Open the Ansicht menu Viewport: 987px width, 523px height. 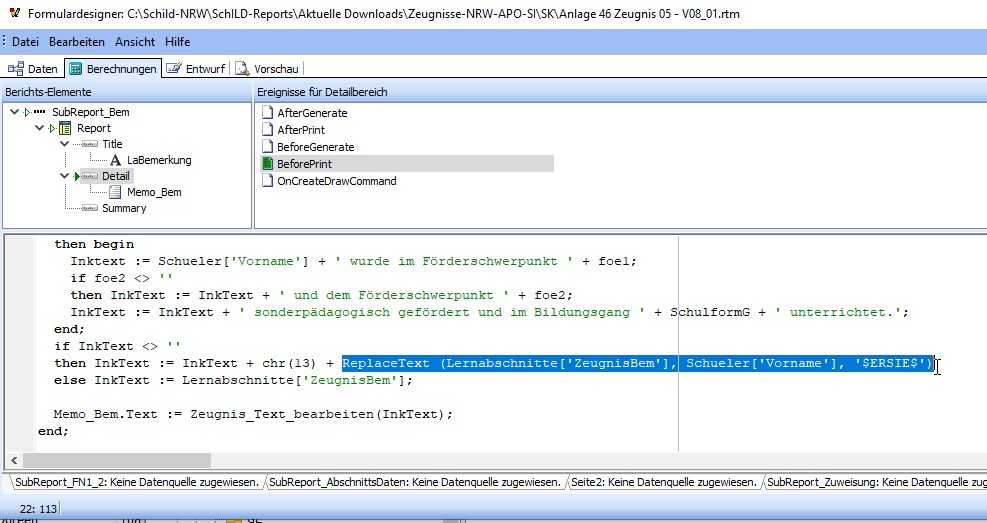(135, 42)
